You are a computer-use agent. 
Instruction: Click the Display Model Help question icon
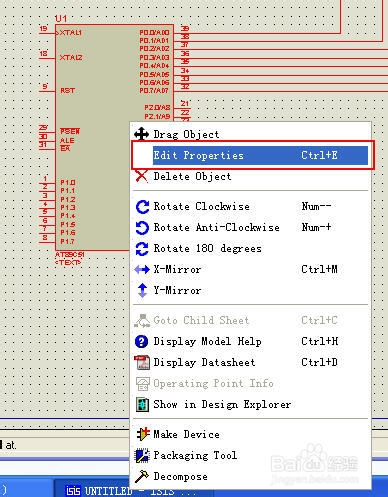[142, 341]
